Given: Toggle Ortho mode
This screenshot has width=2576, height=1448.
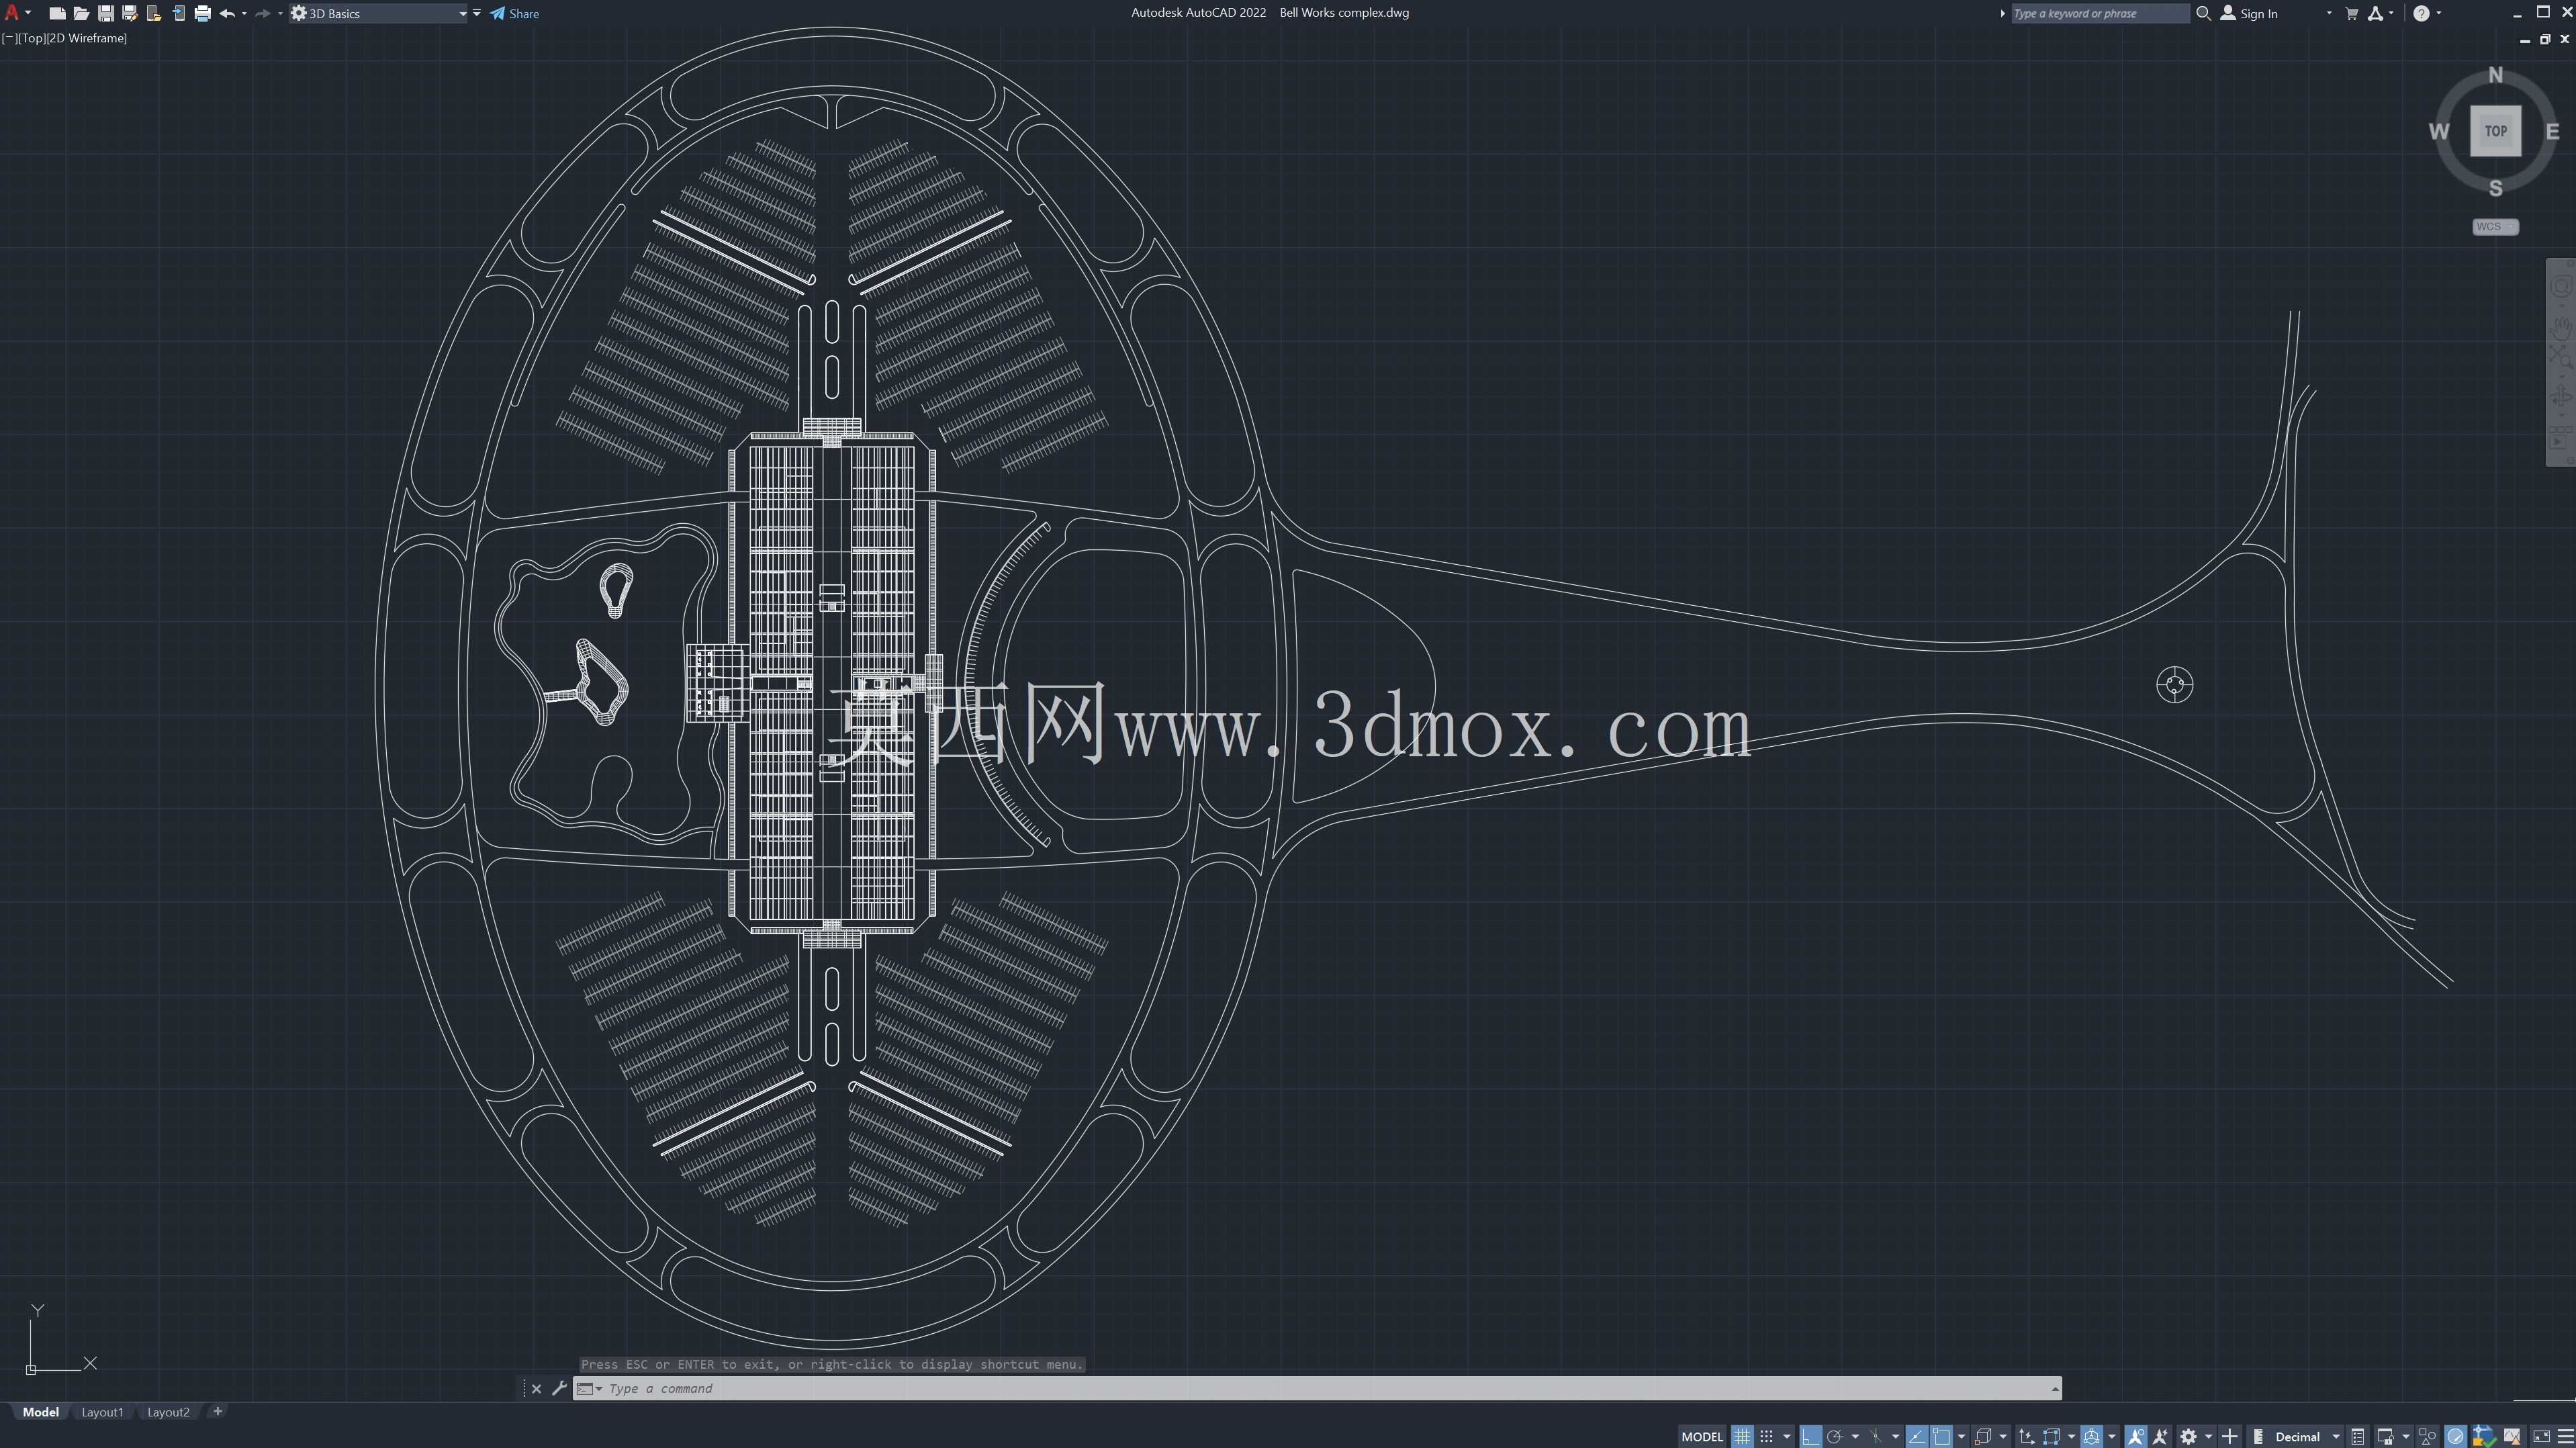Looking at the screenshot, I should click(x=1810, y=1437).
